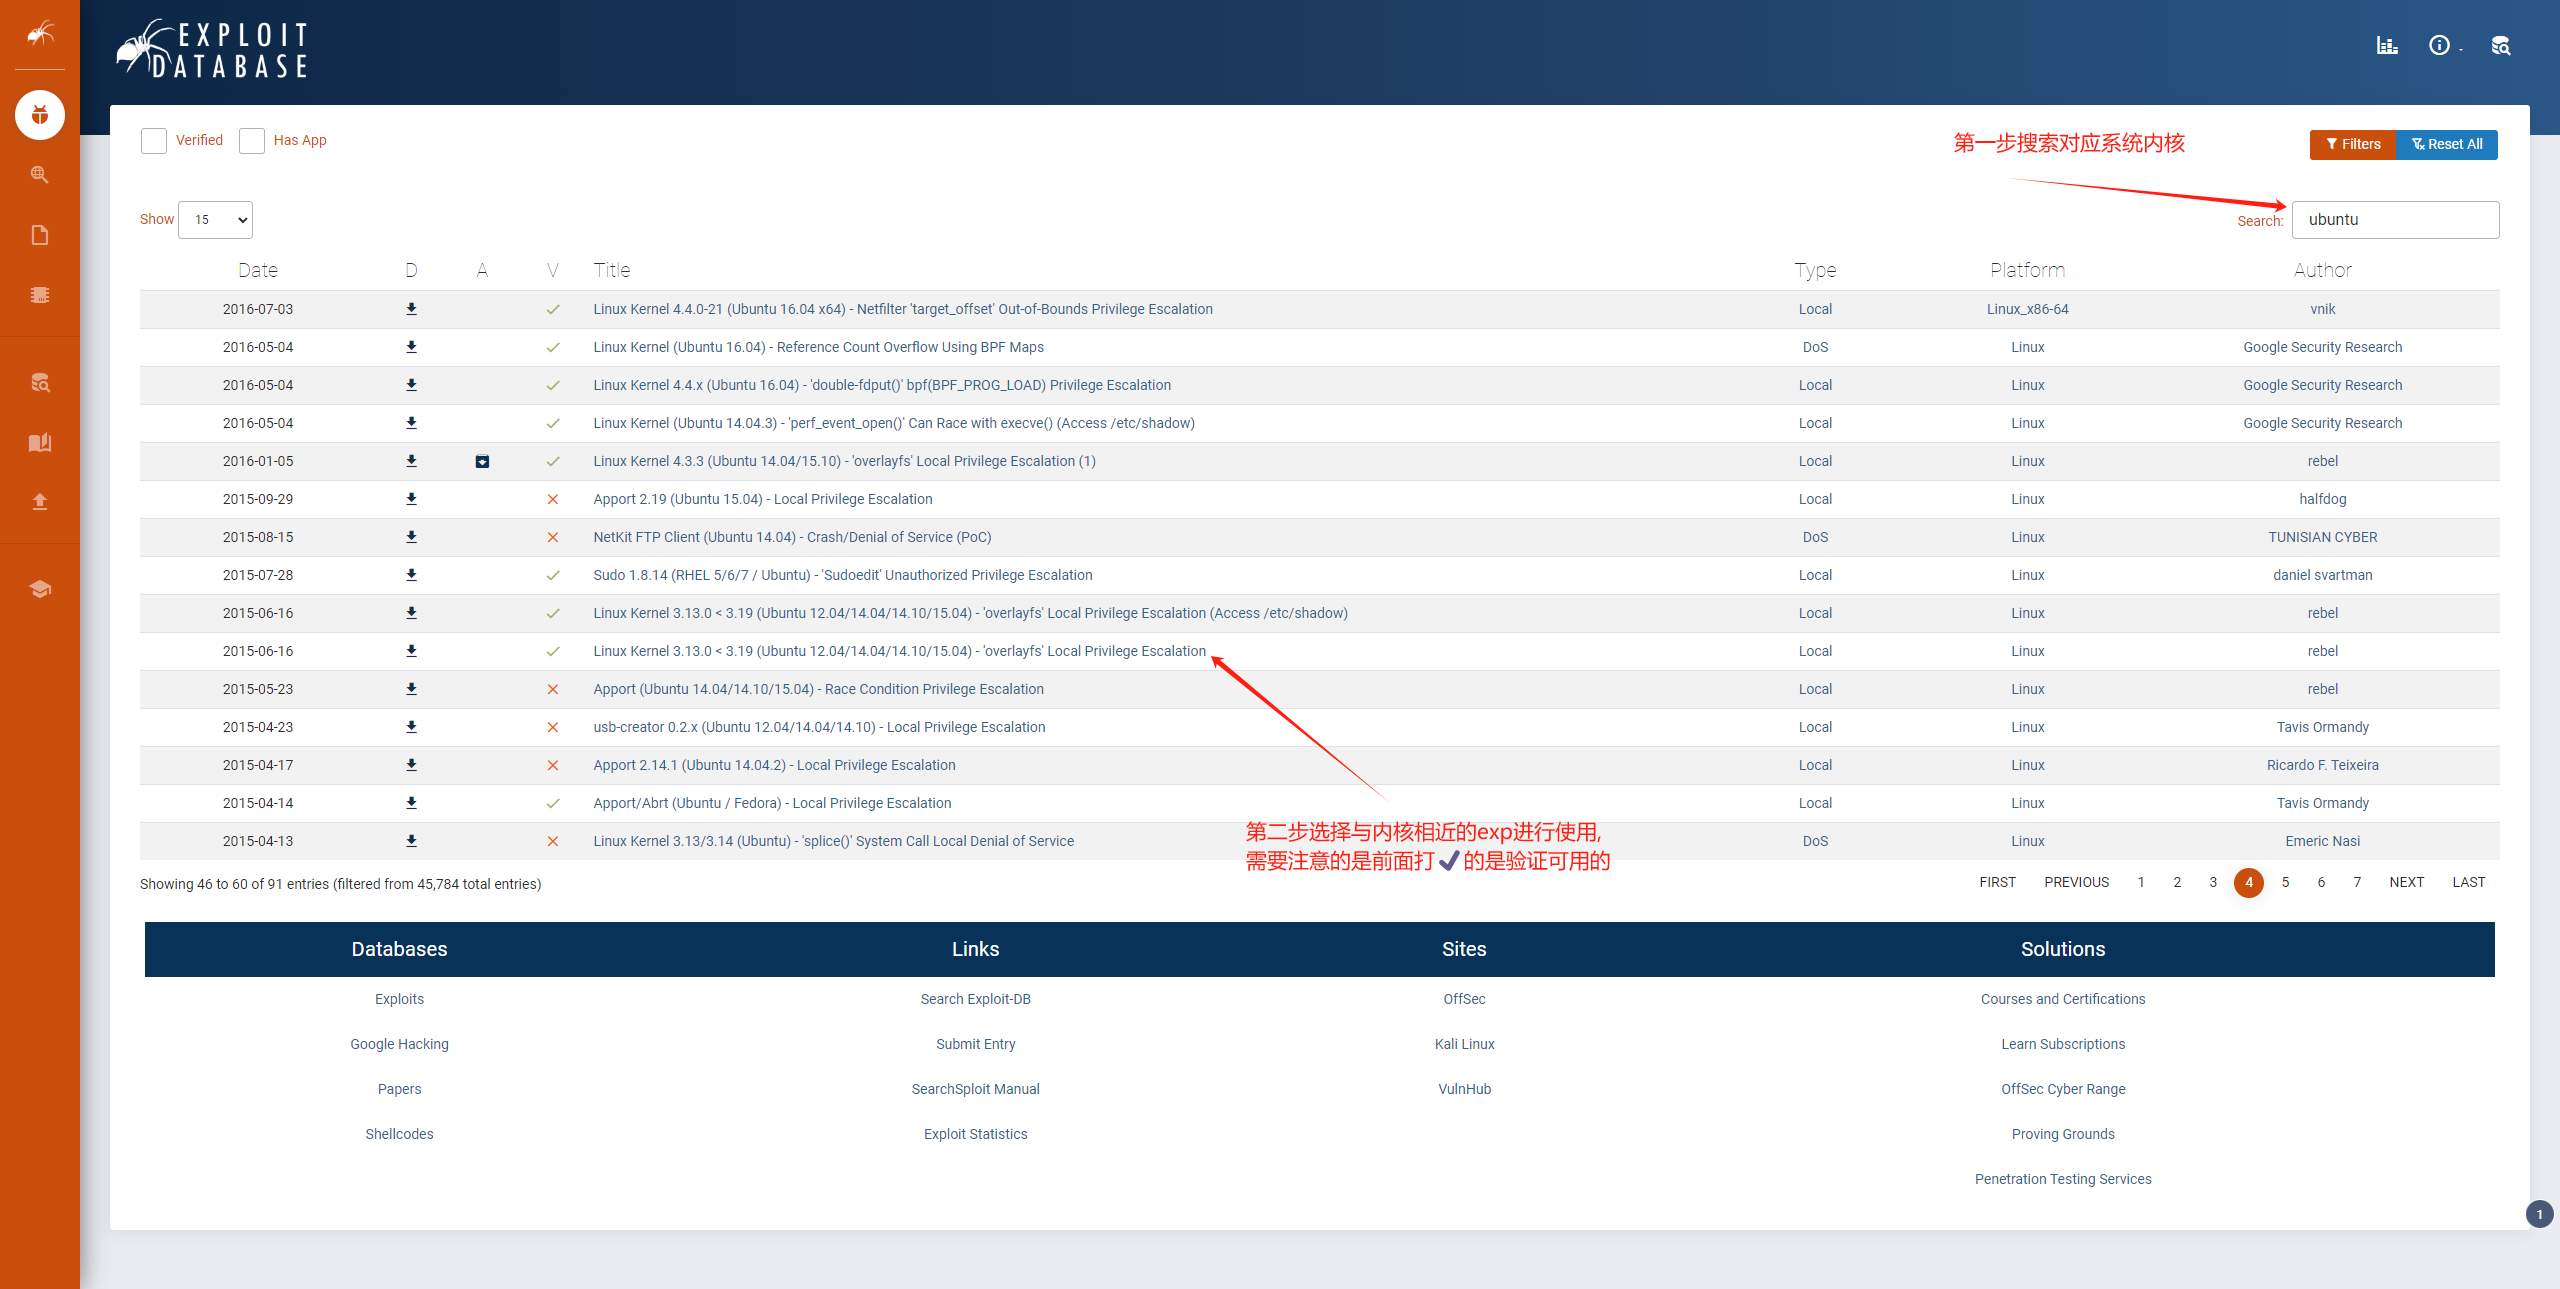
Task: Jump to NEXT results page
Action: [2406, 882]
